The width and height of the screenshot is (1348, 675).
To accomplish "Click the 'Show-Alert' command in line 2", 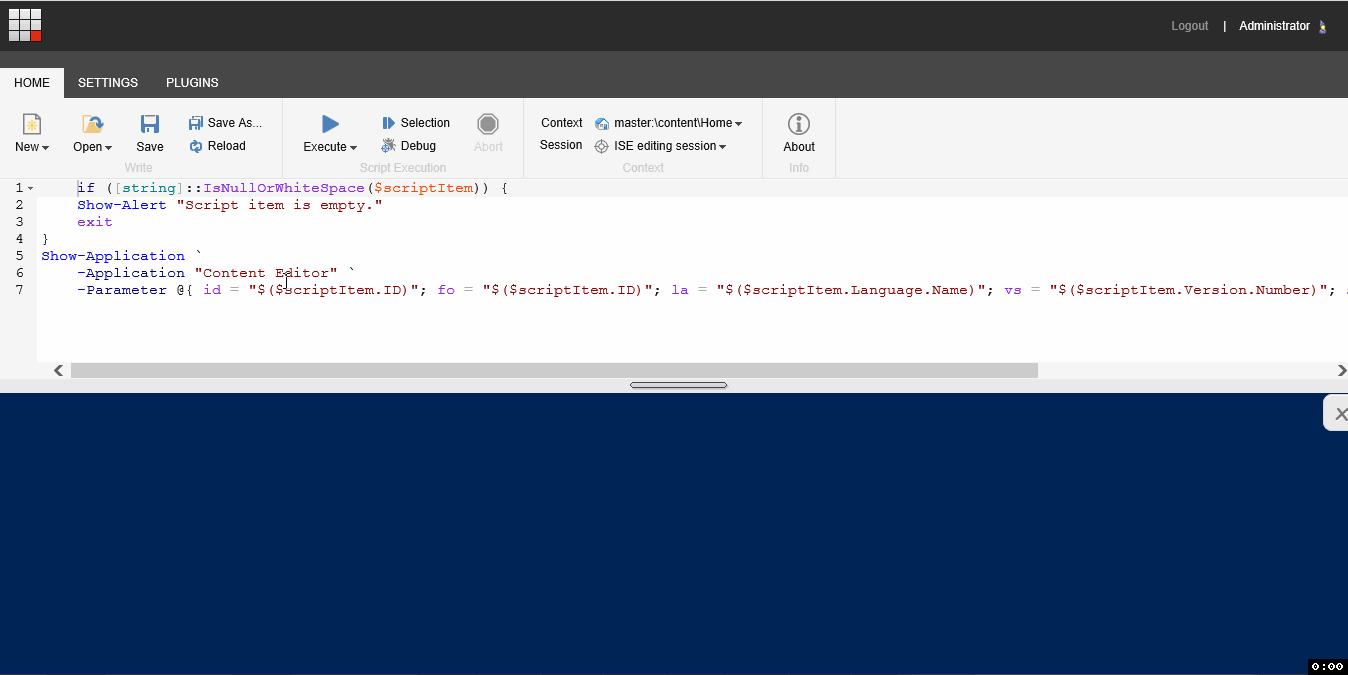I will 122,205.
